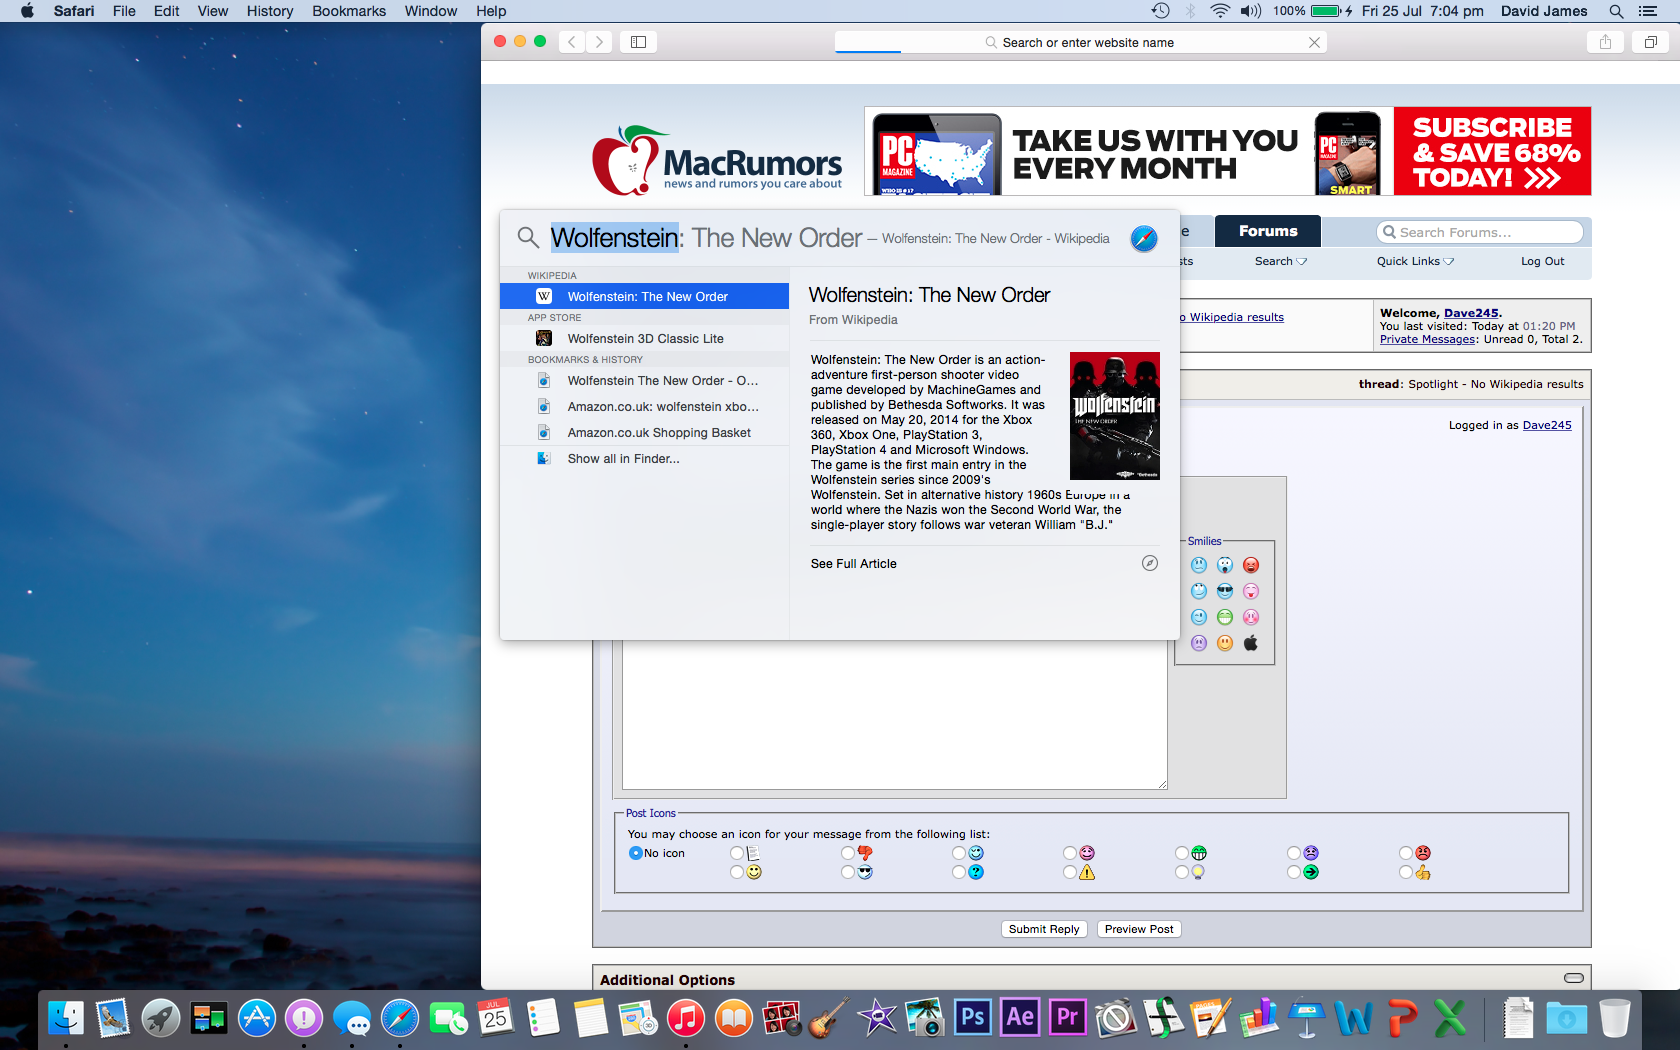Expand the forum Search dropdown
This screenshot has width=1680, height=1050.
click(1281, 261)
